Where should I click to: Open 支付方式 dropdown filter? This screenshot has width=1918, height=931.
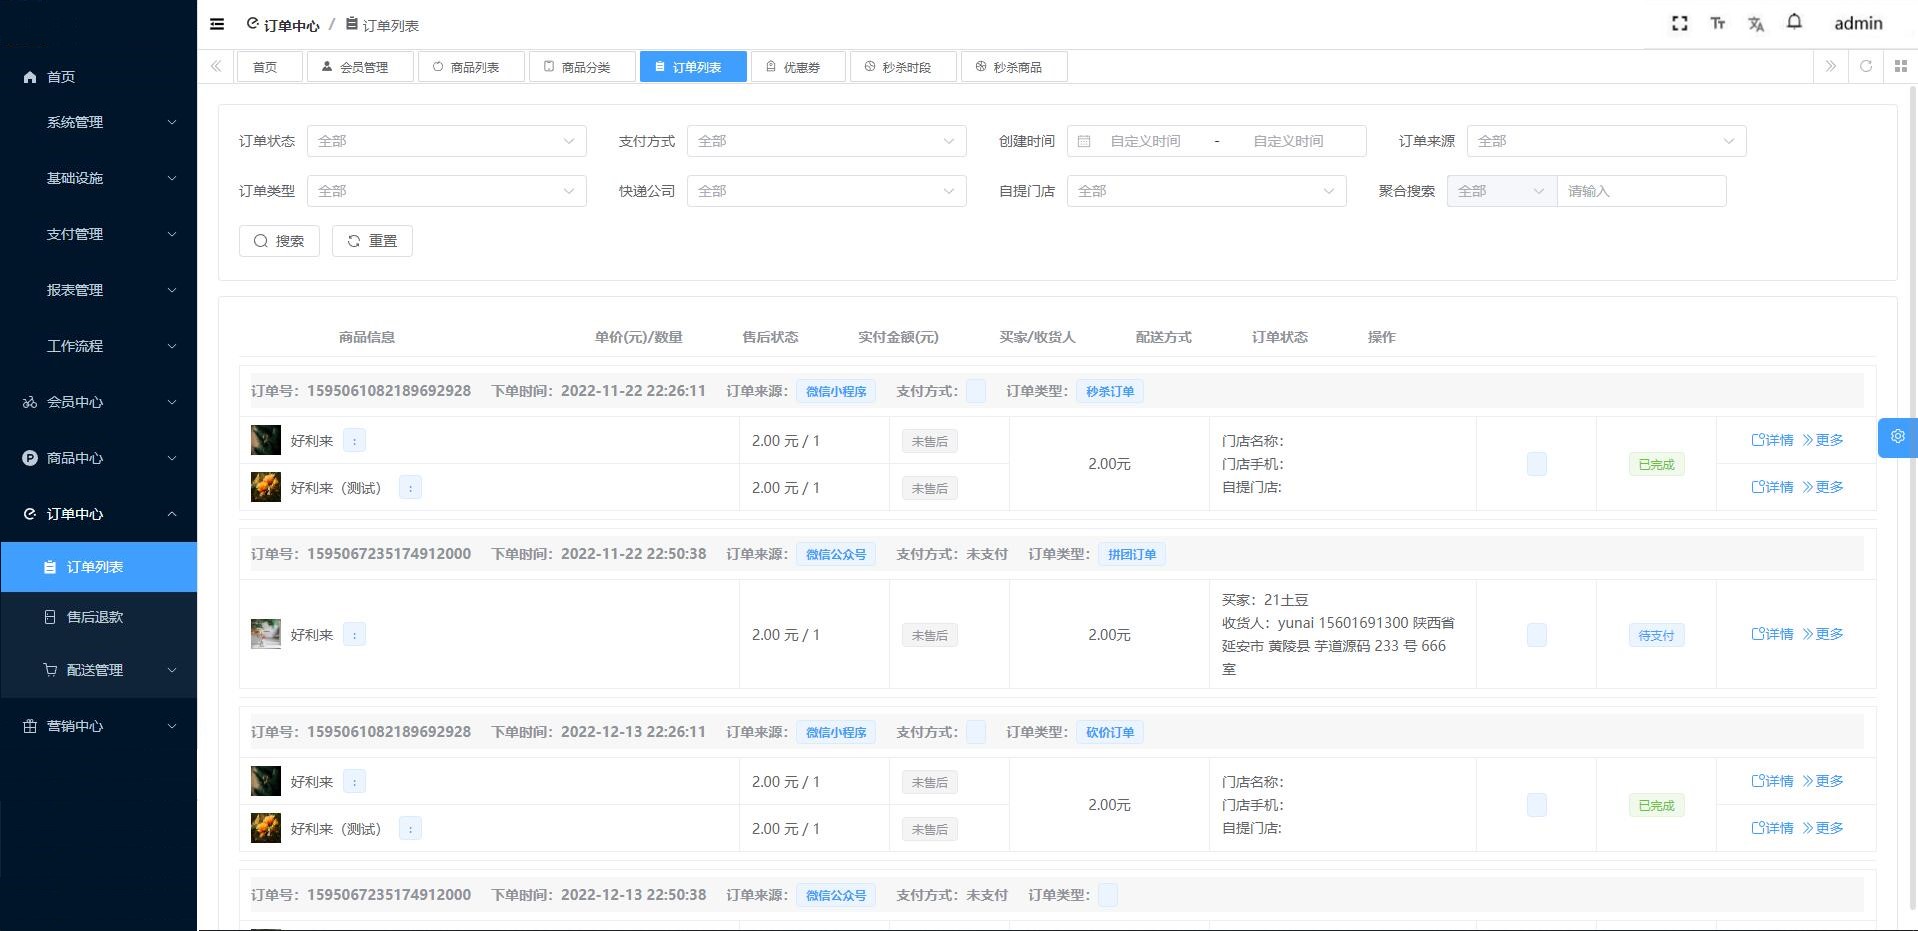point(827,141)
